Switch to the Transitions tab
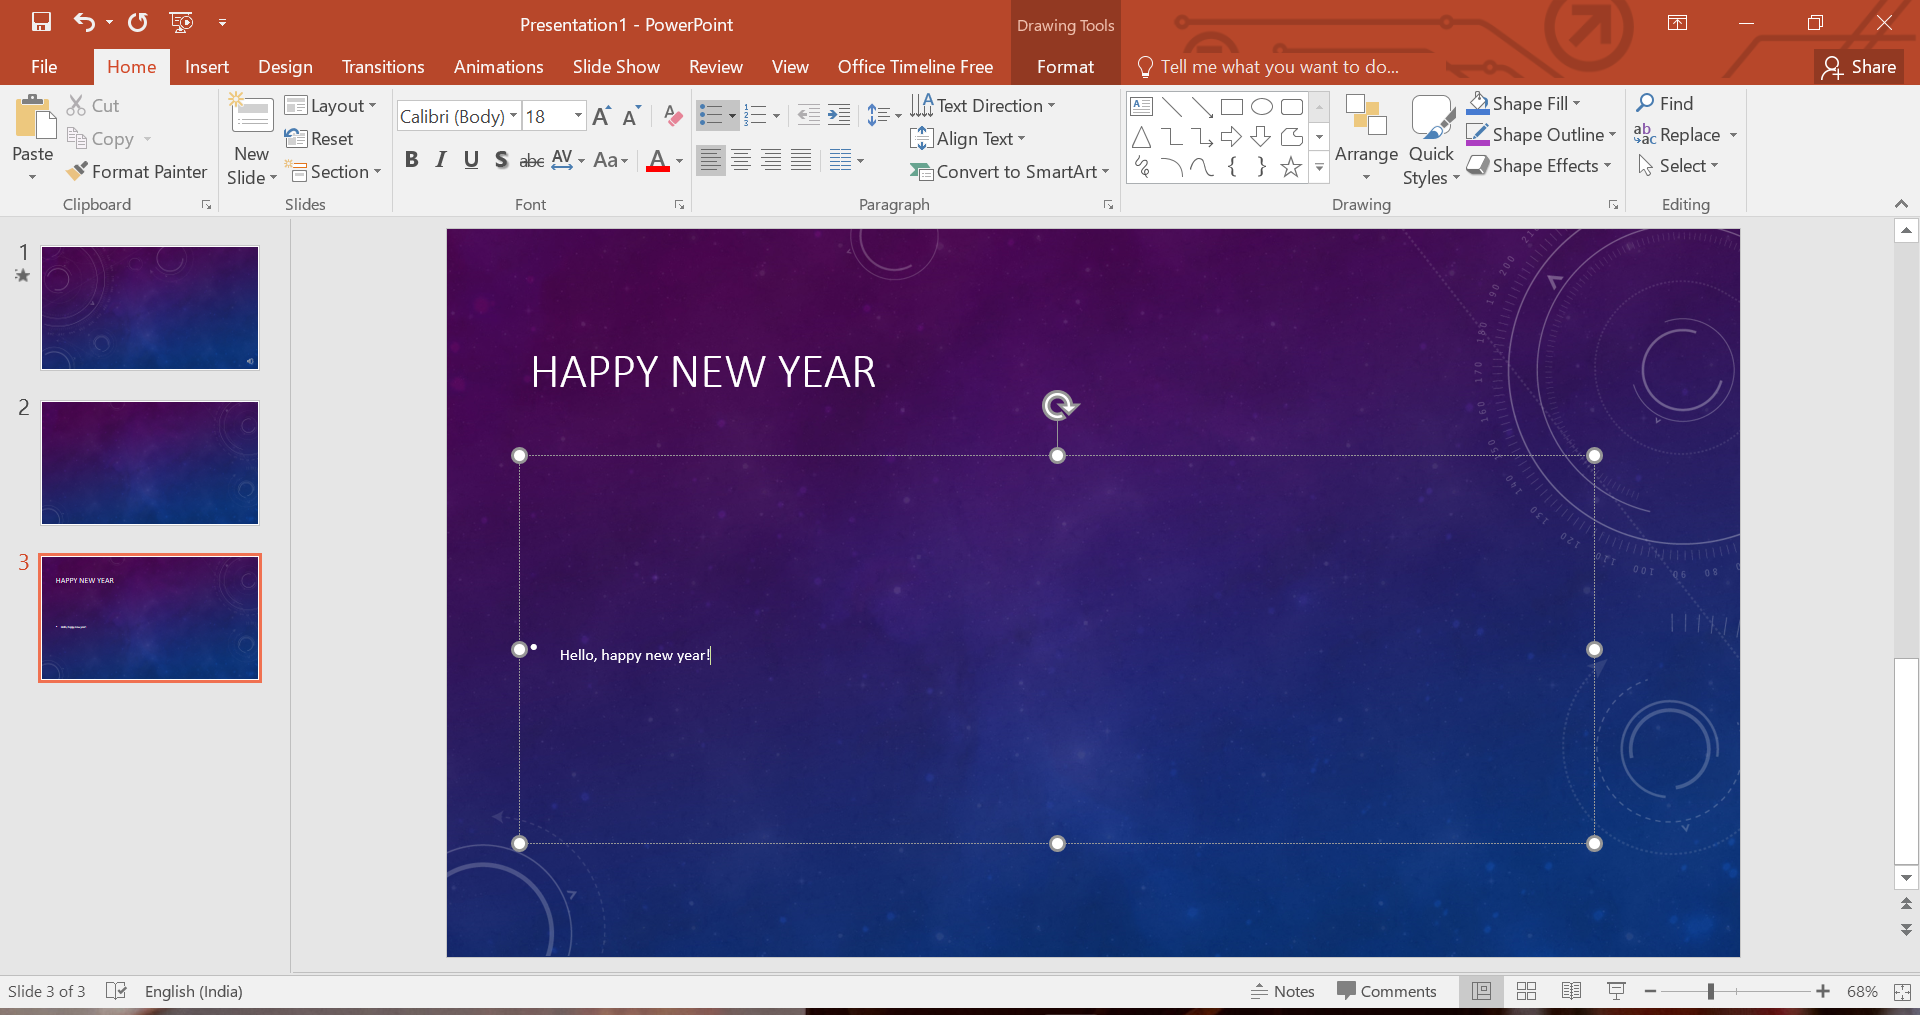The width and height of the screenshot is (1920, 1015). (383, 67)
